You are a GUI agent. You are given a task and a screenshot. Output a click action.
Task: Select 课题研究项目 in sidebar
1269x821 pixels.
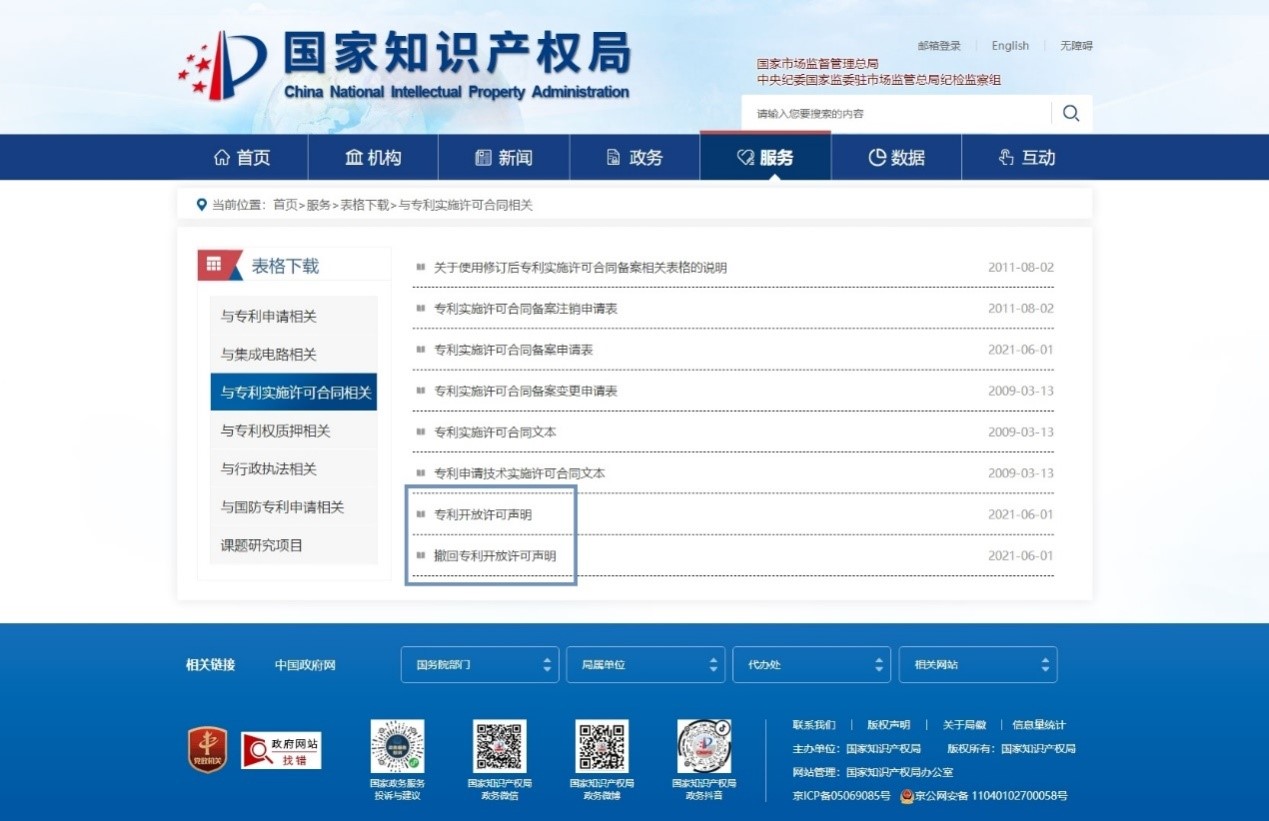[x=293, y=545]
